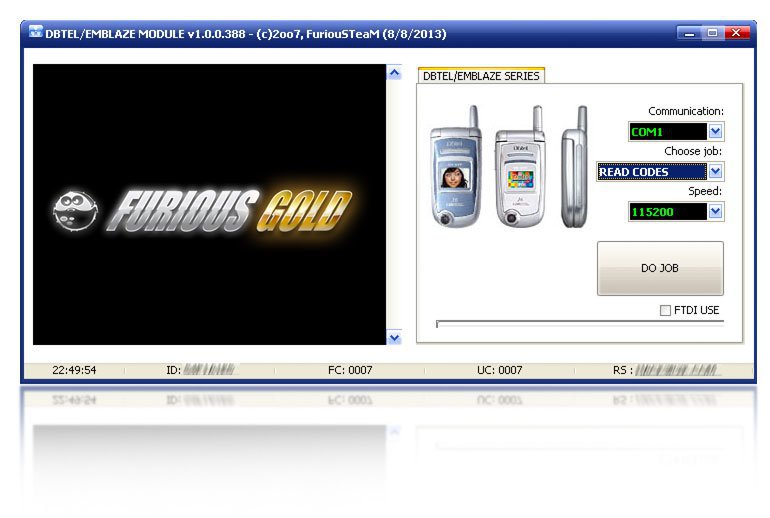This screenshot has width=770, height=518.
Task: Minimize the DBTEL/EMBLAZE MODULE window
Action: [689, 33]
